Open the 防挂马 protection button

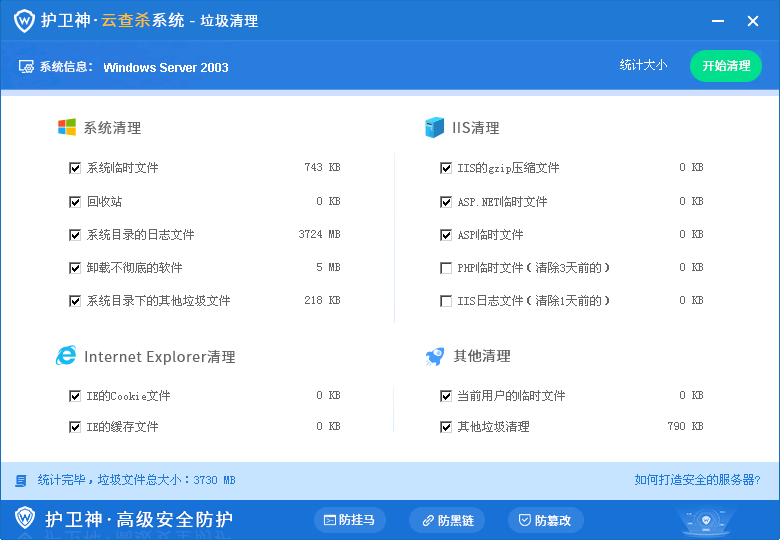pyautogui.click(x=350, y=520)
